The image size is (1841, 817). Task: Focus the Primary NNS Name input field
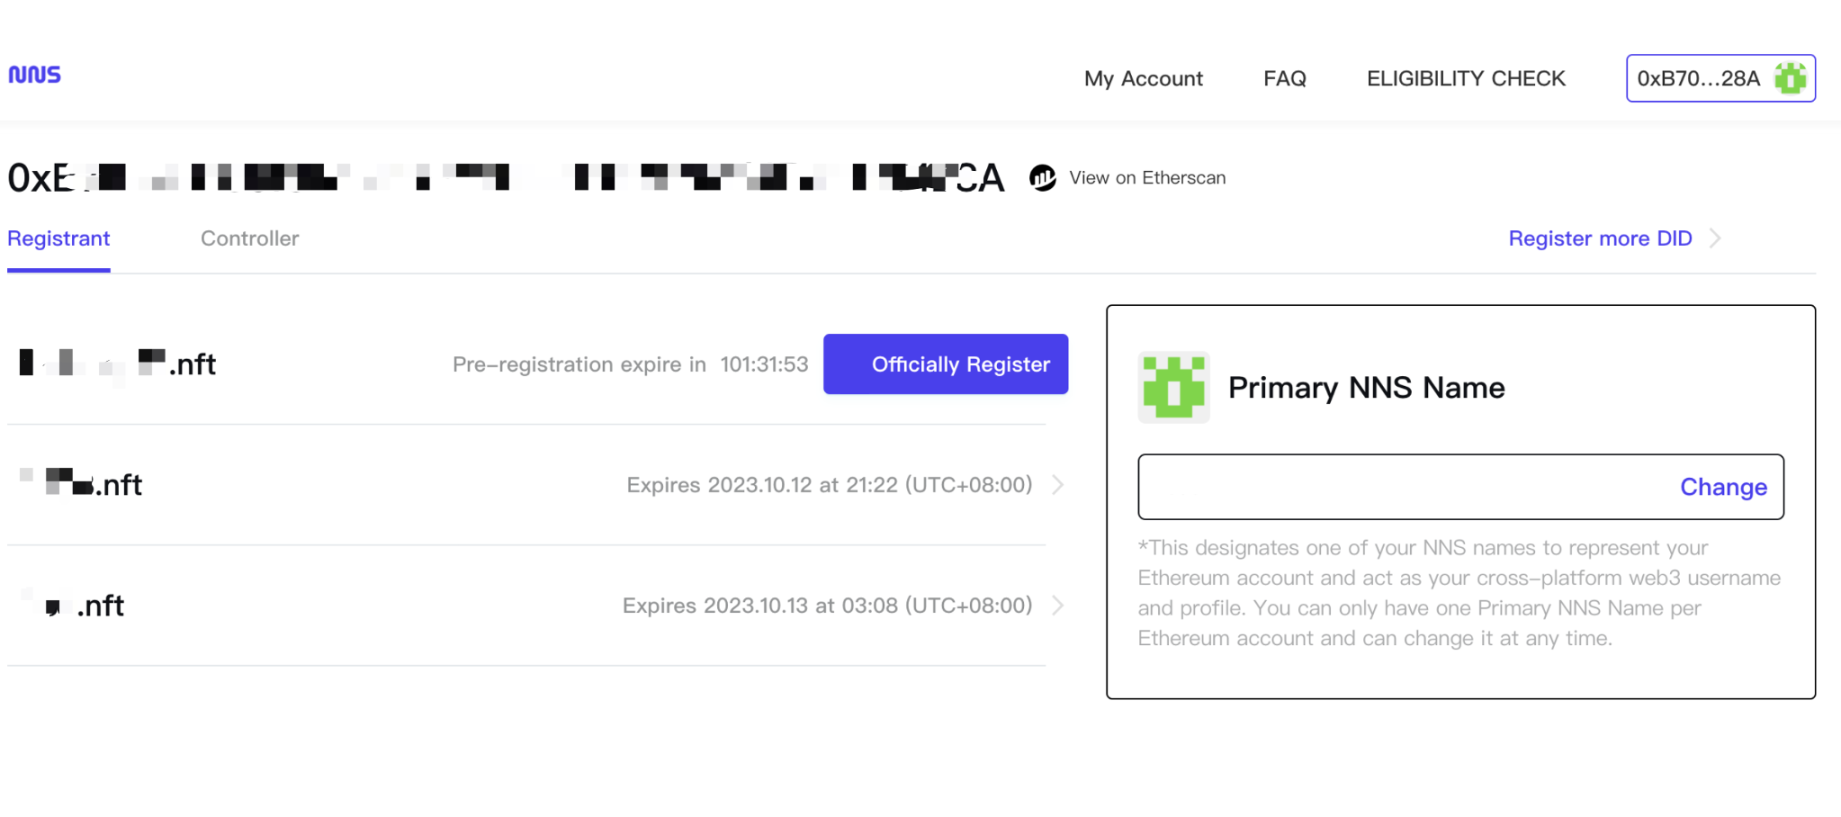pos(1400,487)
